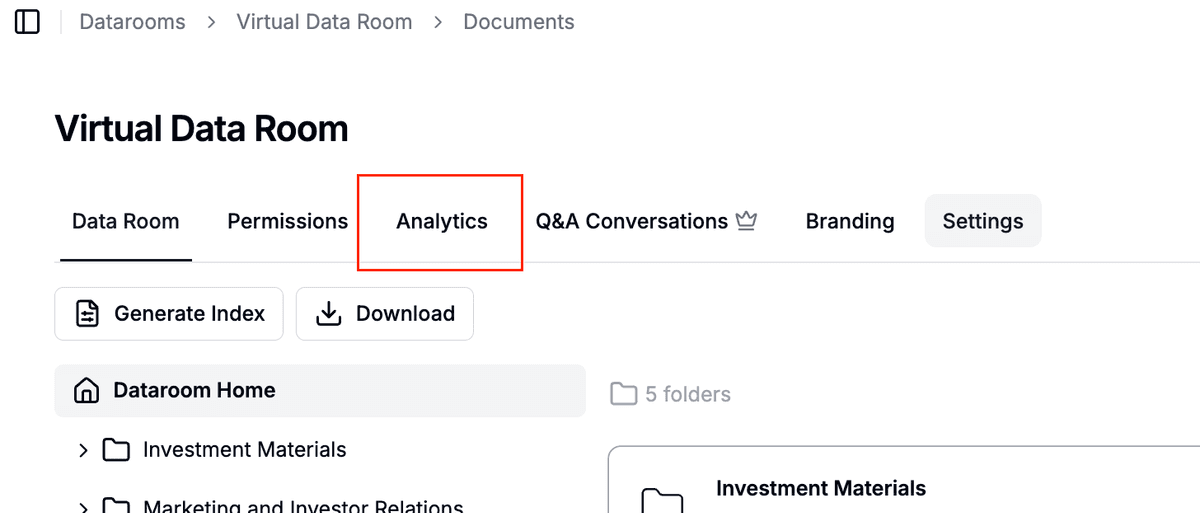Click the document icon in Generate Index
The width and height of the screenshot is (1200, 513).
pyautogui.click(x=88, y=314)
